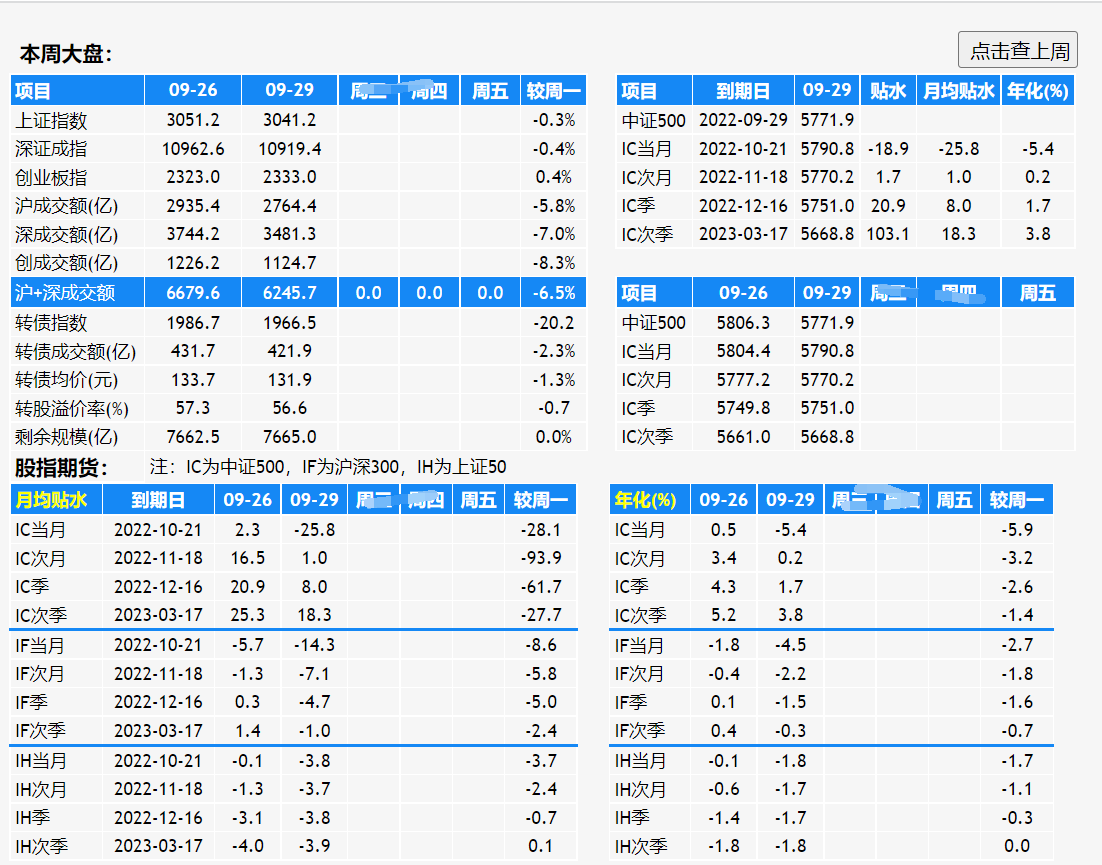
Task: Select the 上证指数 row label
Action: tap(51, 121)
